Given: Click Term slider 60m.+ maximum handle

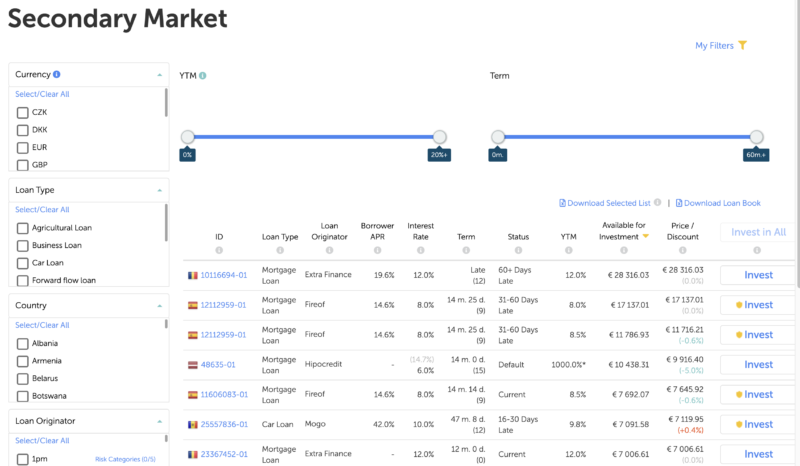Looking at the screenshot, I should (757, 137).
